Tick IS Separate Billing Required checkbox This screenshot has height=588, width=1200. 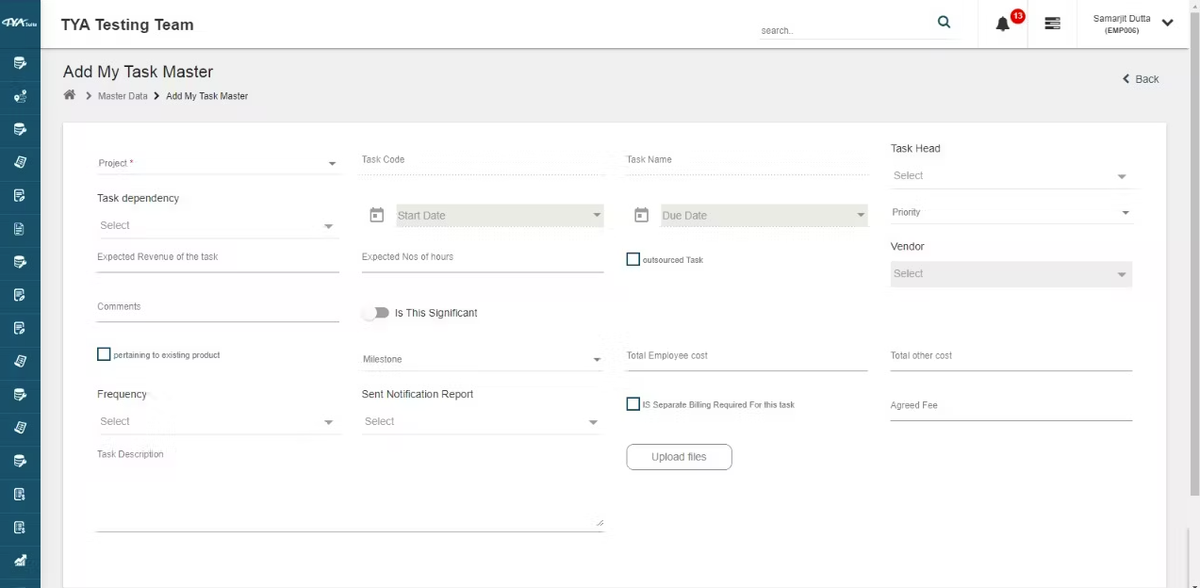point(633,404)
